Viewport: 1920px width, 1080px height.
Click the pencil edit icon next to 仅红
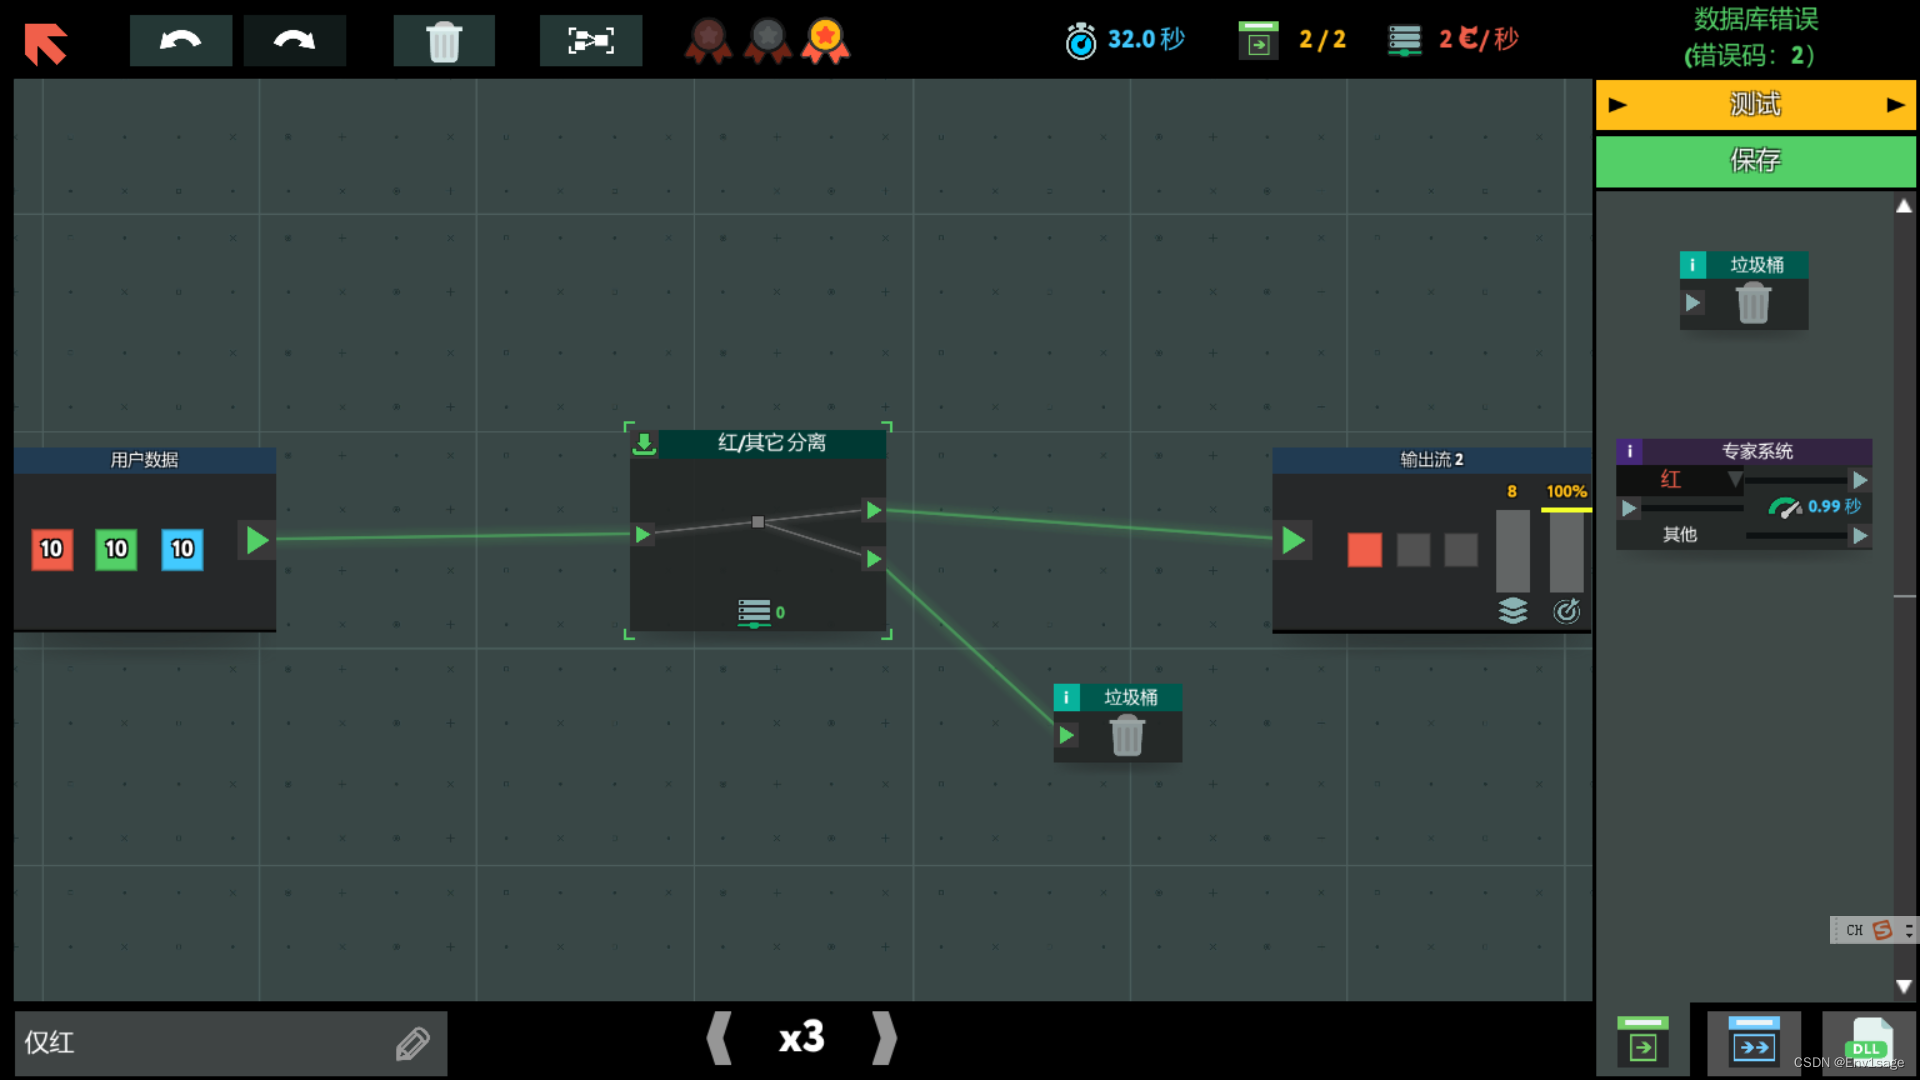[x=413, y=1042]
